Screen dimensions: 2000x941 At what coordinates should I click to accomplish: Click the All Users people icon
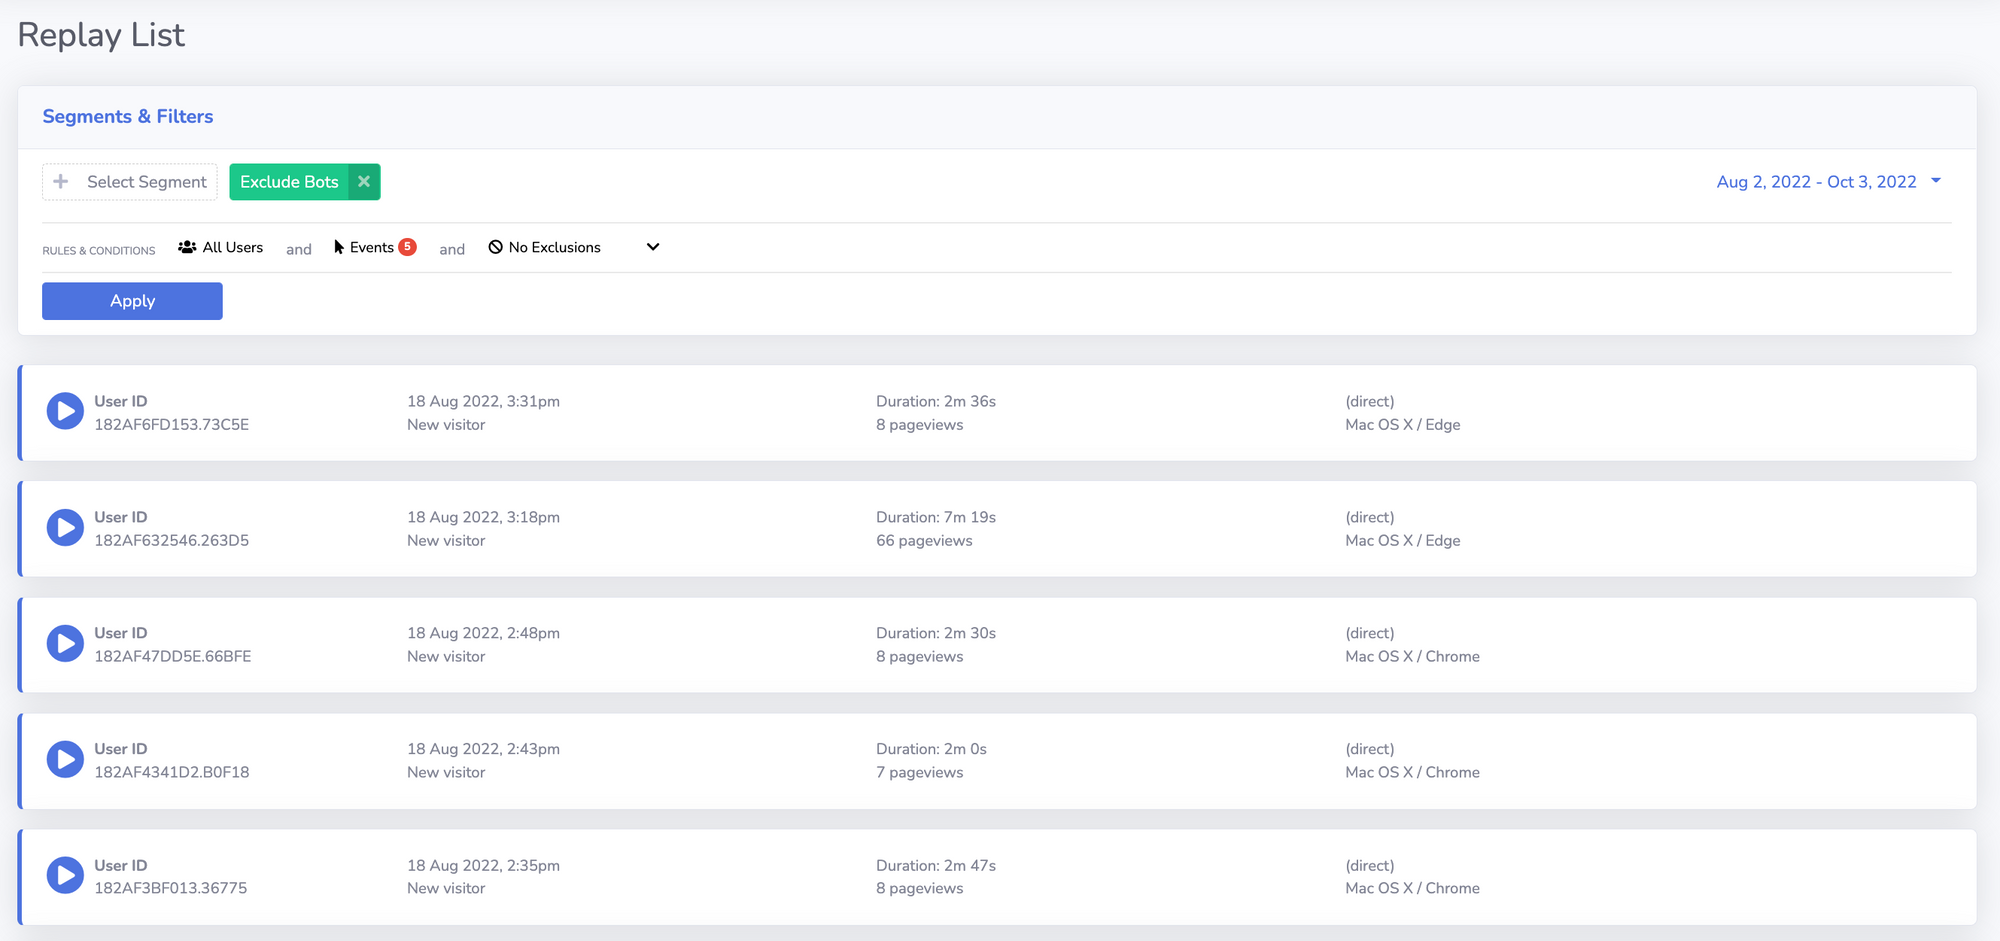point(187,247)
